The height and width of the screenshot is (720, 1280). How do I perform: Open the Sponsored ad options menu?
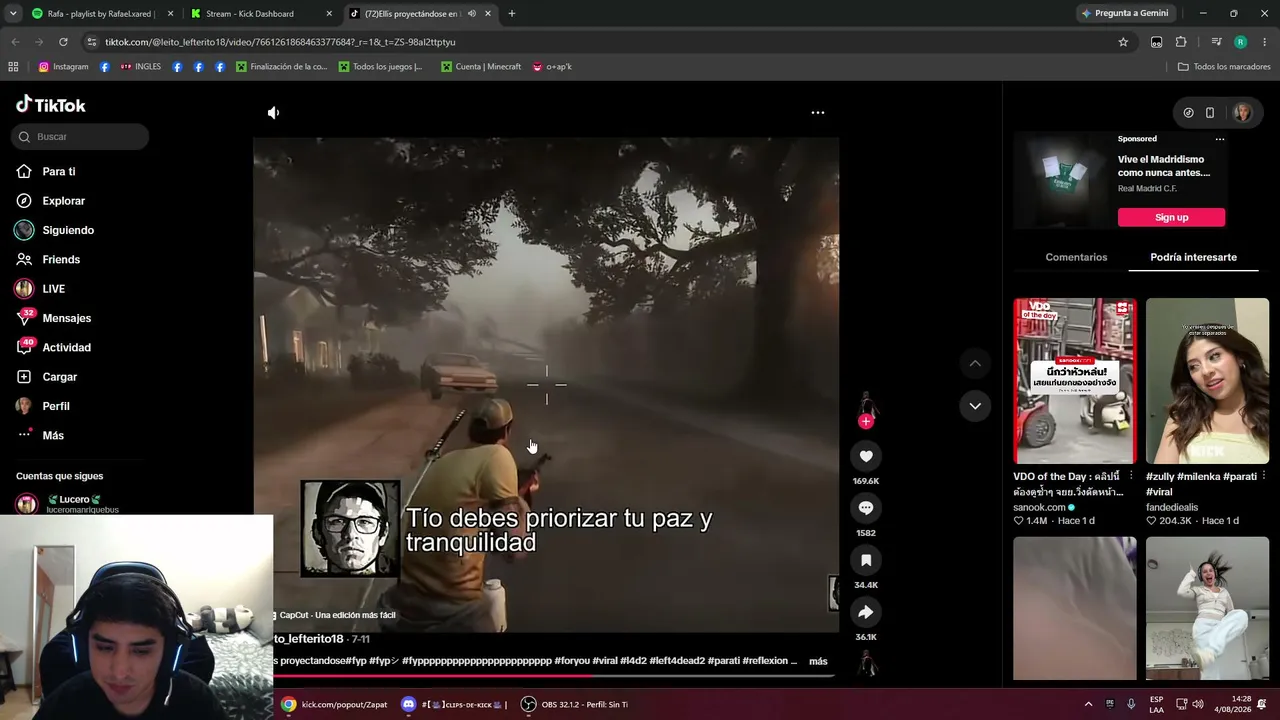point(1220,139)
